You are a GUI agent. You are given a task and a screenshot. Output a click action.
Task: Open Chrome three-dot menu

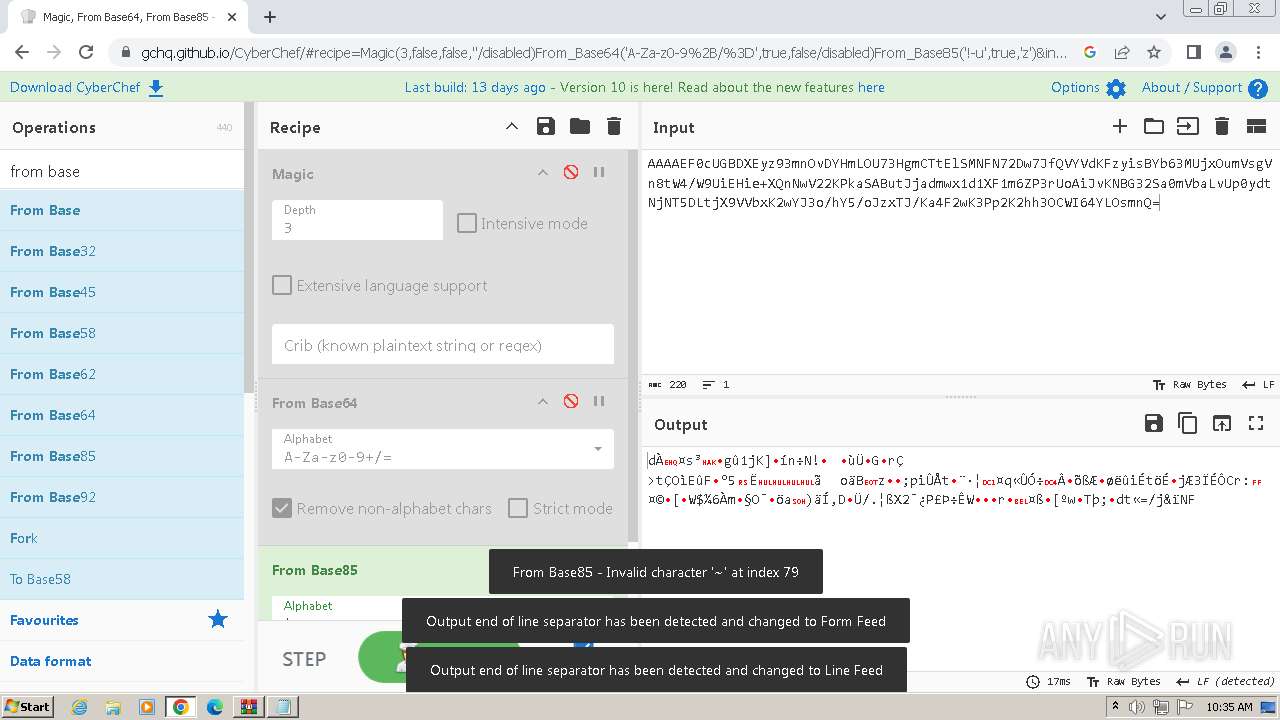[1258, 52]
